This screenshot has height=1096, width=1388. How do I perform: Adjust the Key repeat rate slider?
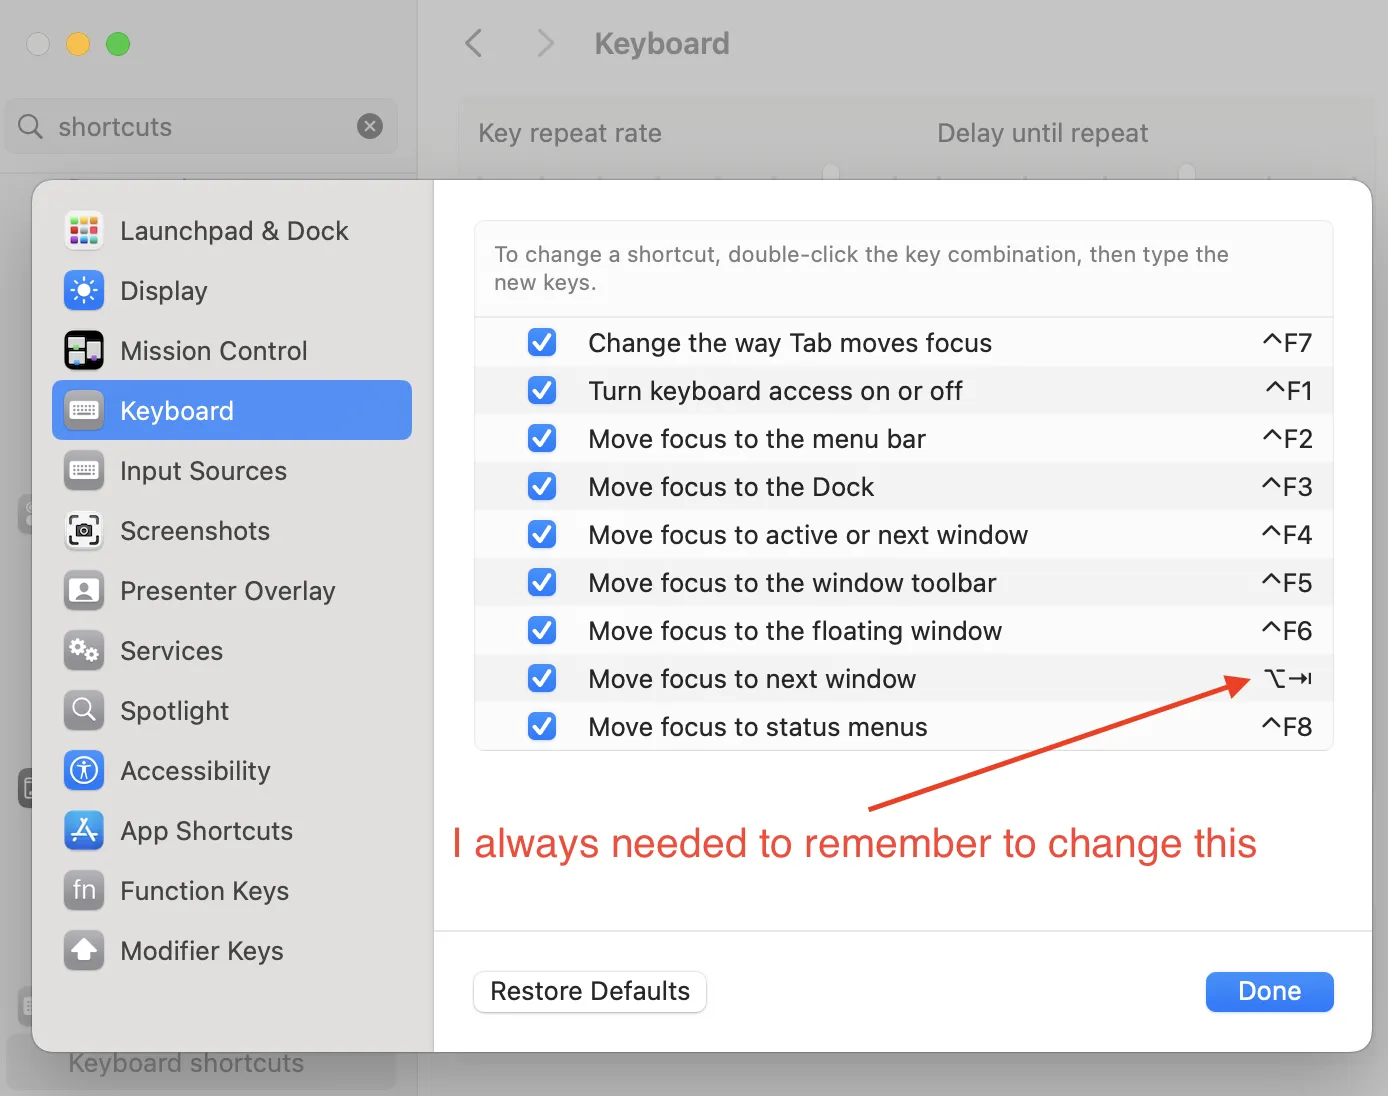(830, 172)
